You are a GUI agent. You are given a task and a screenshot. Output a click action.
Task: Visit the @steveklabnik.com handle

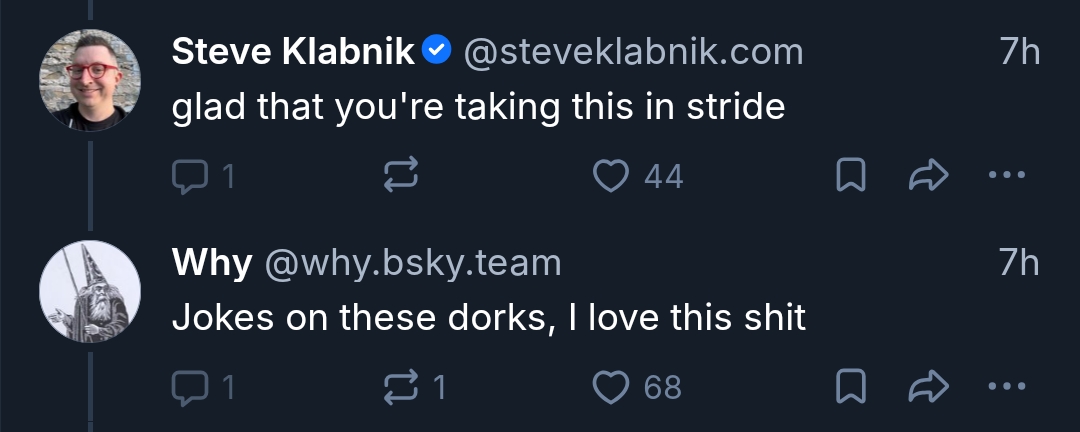tap(633, 52)
